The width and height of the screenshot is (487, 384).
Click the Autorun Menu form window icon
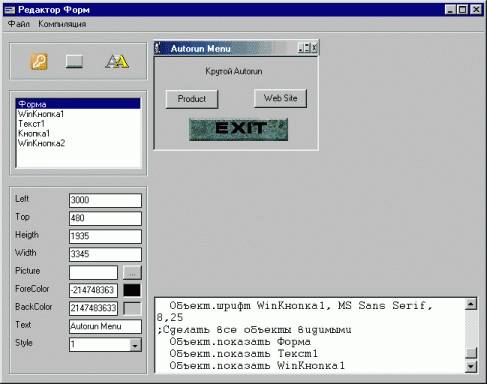click(x=158, y=48)
